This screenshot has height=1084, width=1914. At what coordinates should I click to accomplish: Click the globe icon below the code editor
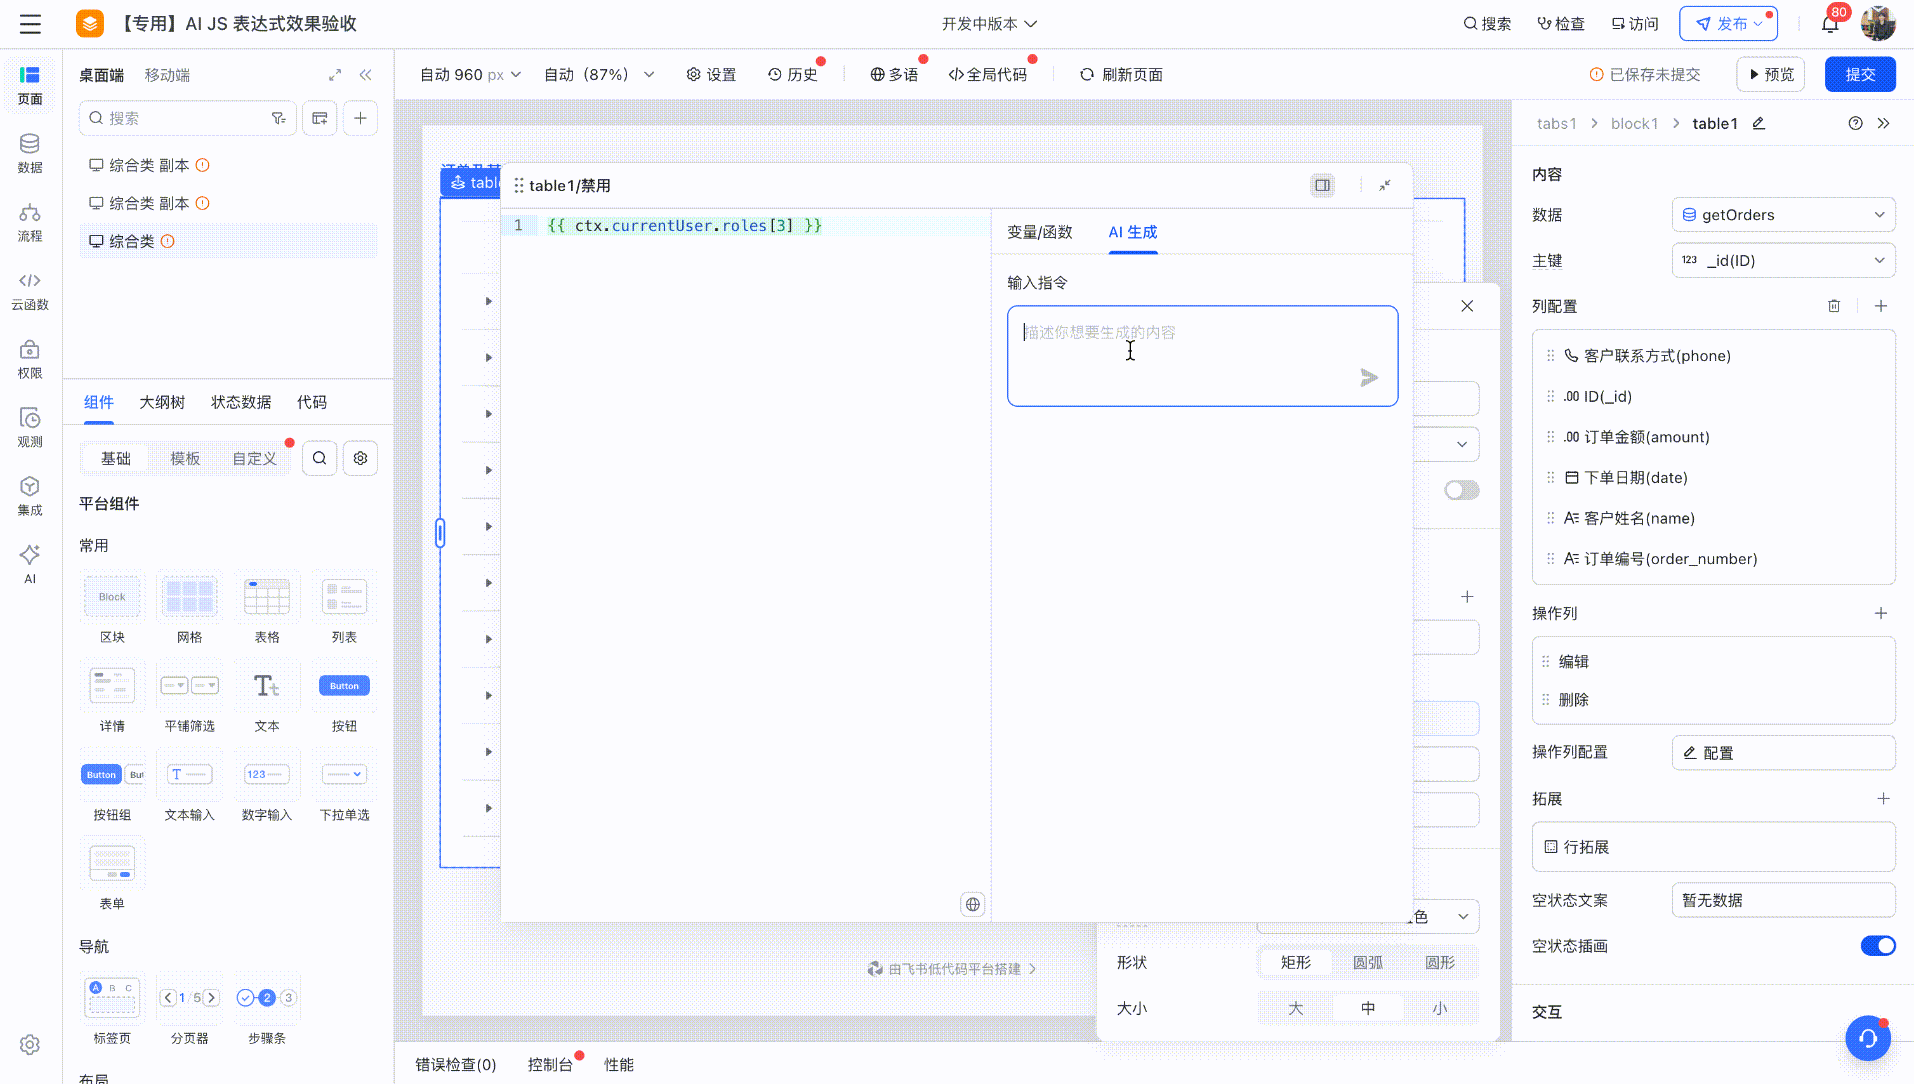(972, 905)
